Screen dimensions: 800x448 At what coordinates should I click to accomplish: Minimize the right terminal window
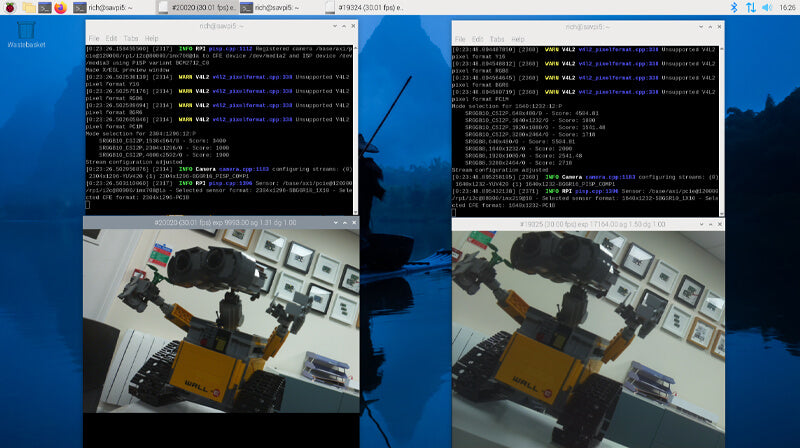701,27
